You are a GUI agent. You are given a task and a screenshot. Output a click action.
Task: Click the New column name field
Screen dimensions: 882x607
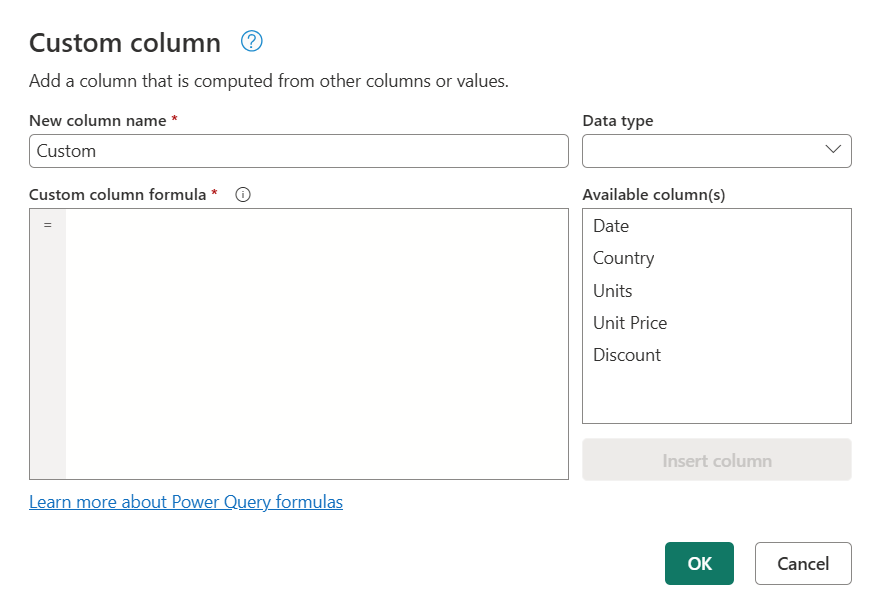tap(297, 150)
